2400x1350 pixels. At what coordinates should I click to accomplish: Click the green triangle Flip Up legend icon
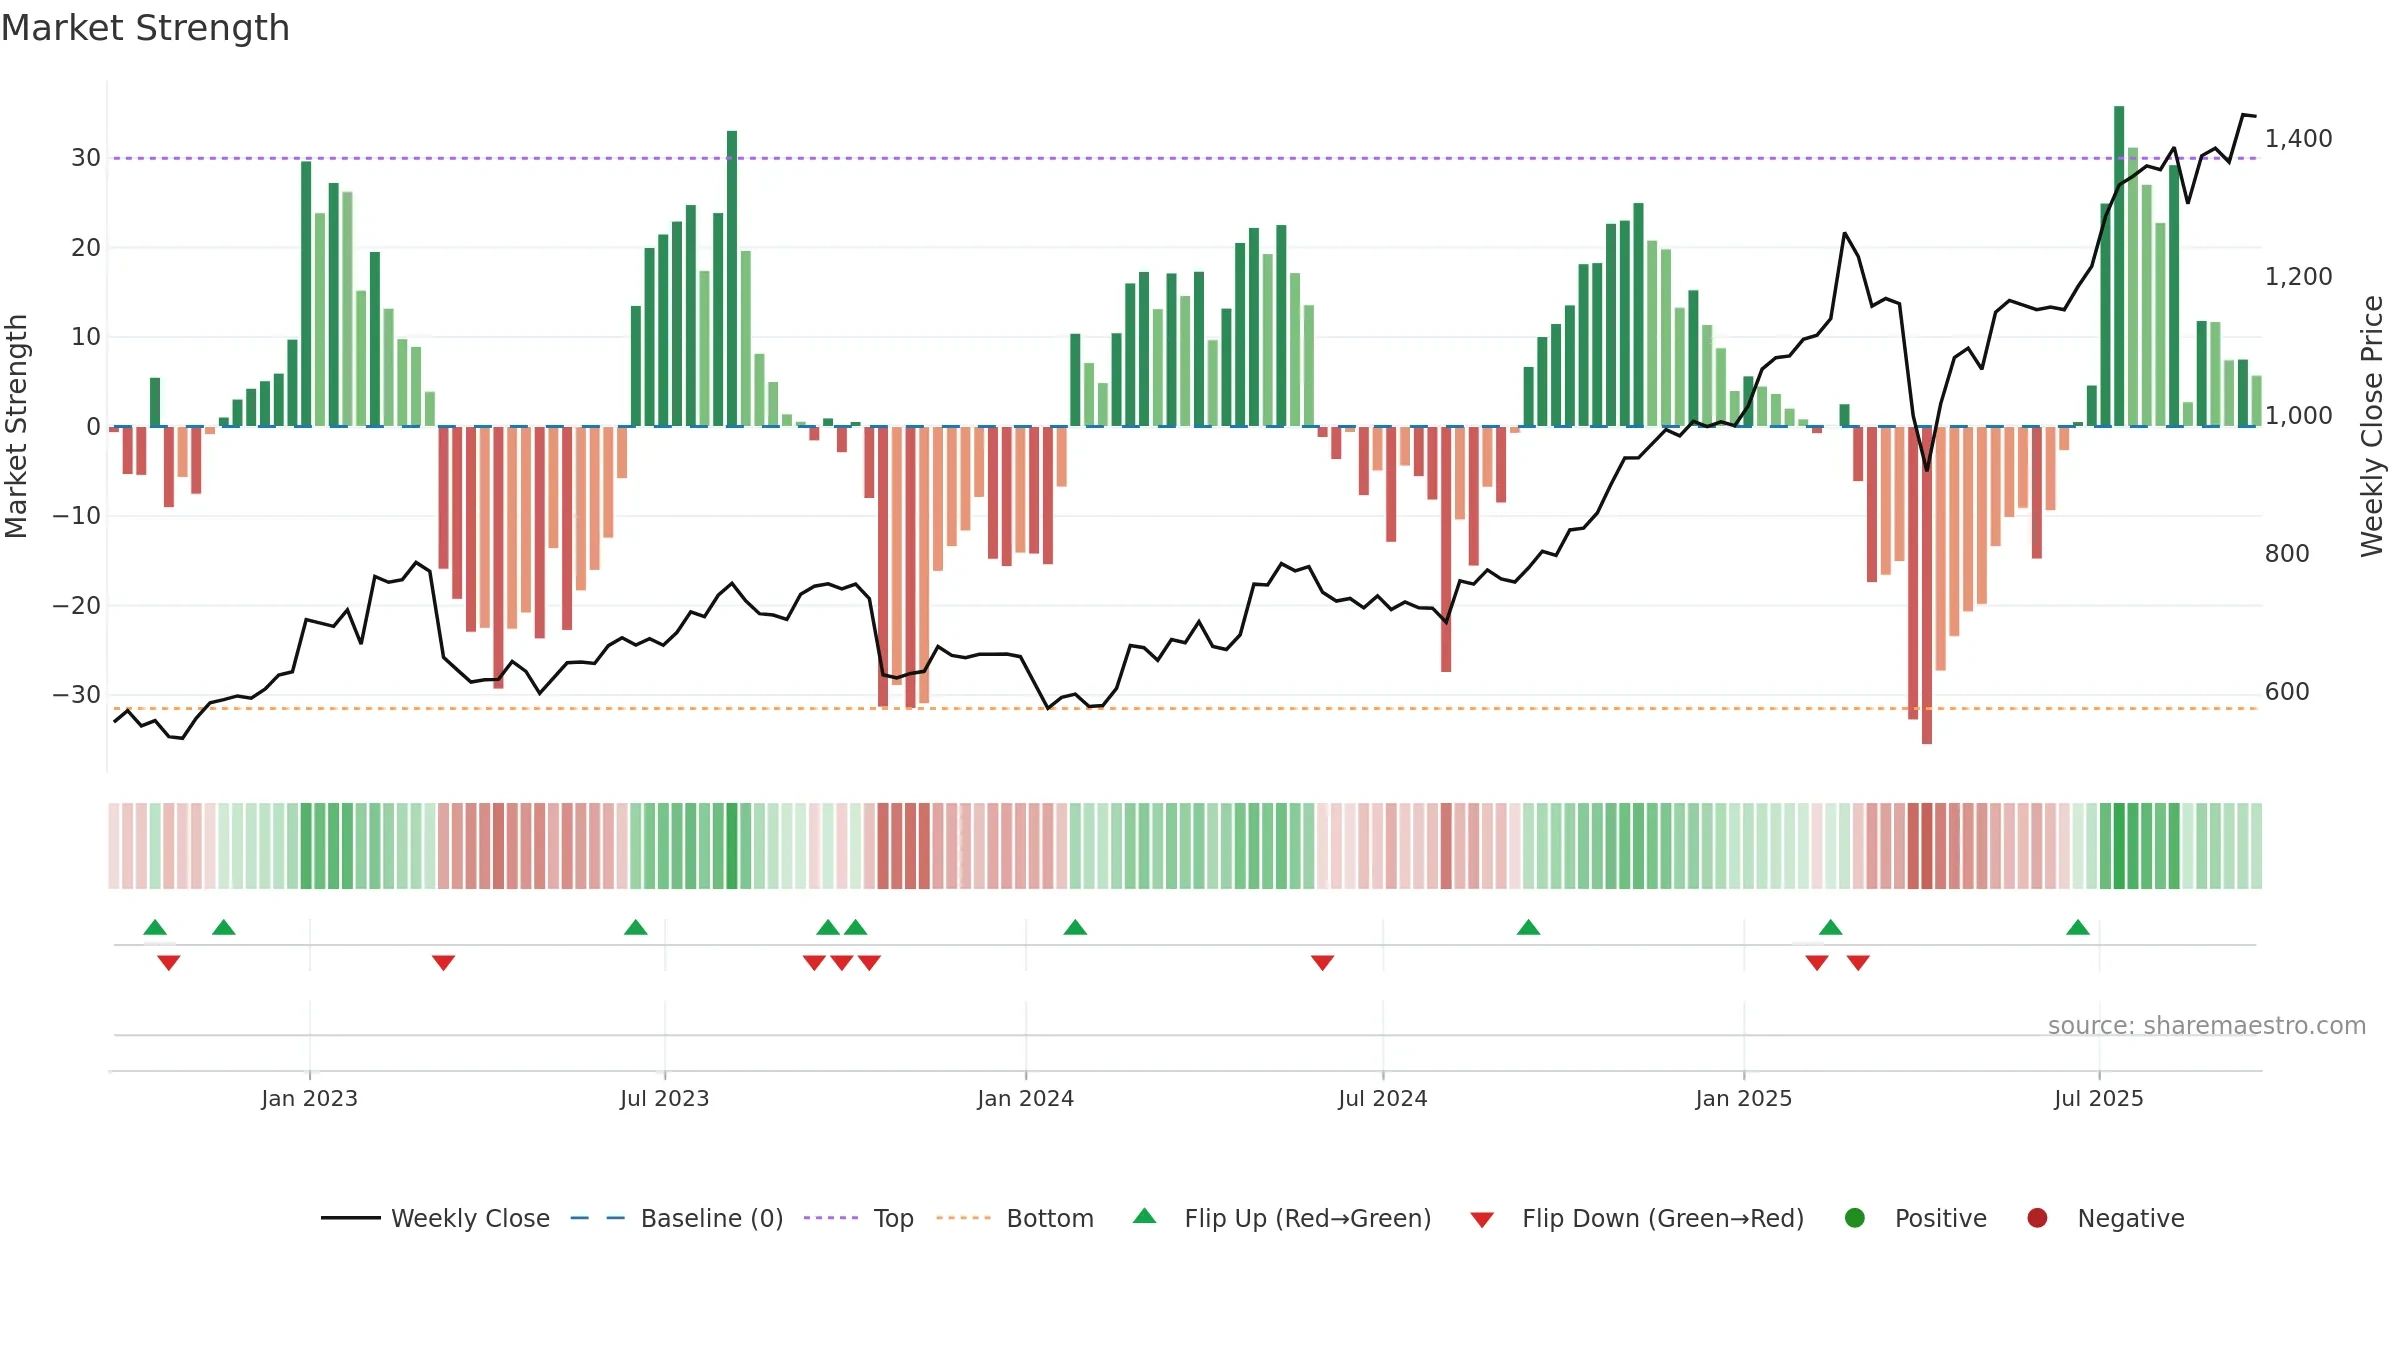pyautogui.click(x=1145, y=1216)
